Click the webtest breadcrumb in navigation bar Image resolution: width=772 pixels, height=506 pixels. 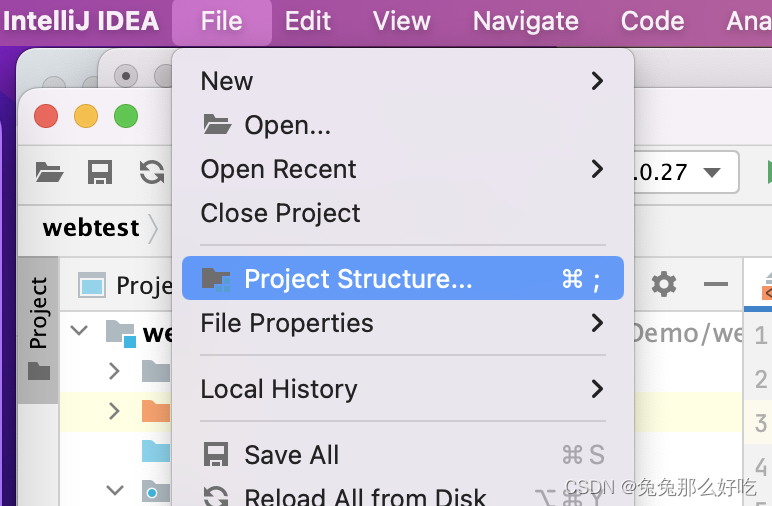click(x=91, y=228)
